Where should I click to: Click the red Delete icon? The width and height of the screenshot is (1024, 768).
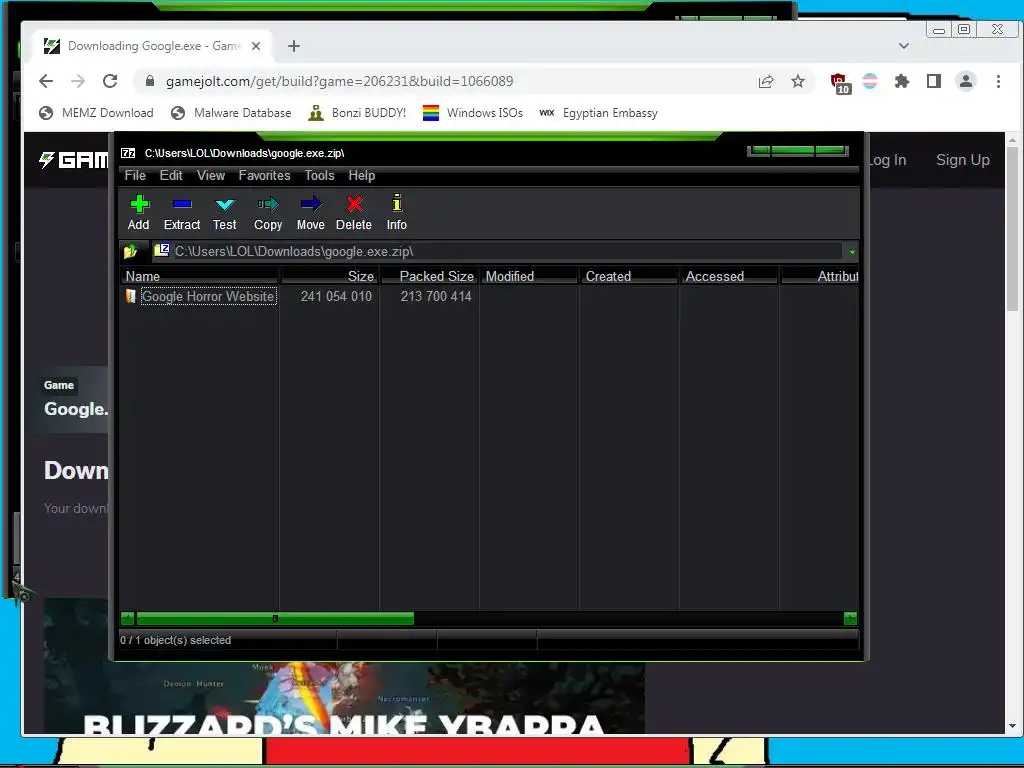354,204
